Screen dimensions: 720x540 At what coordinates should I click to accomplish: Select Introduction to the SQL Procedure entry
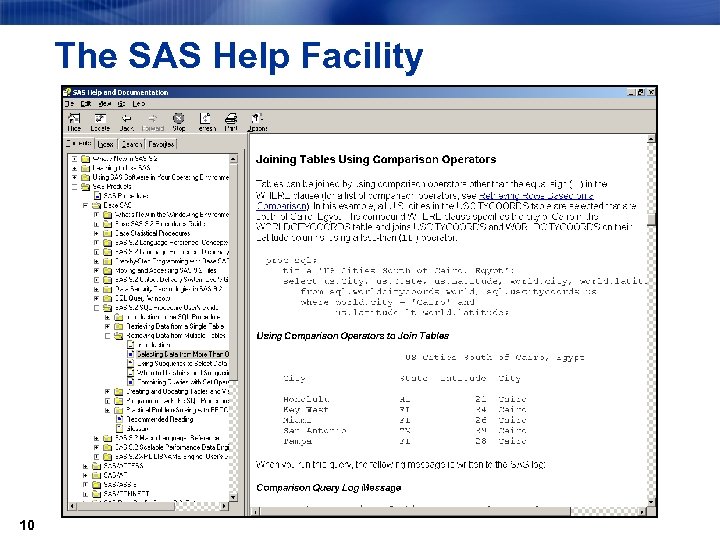pyautogui.click(x=174, y=317)
